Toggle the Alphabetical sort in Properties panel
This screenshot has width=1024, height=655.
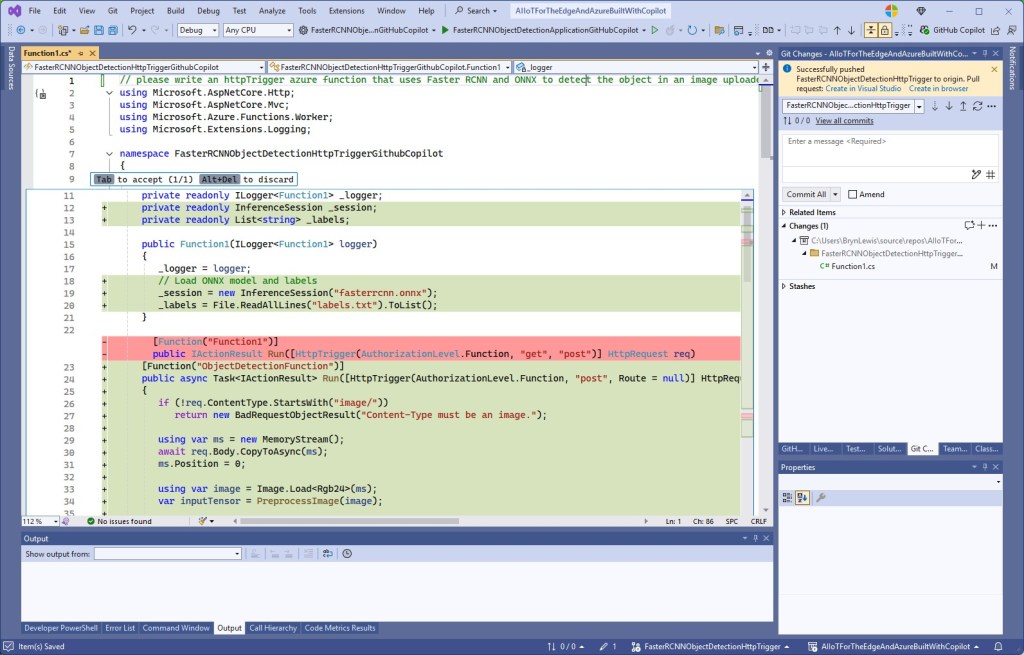(802, 497)
